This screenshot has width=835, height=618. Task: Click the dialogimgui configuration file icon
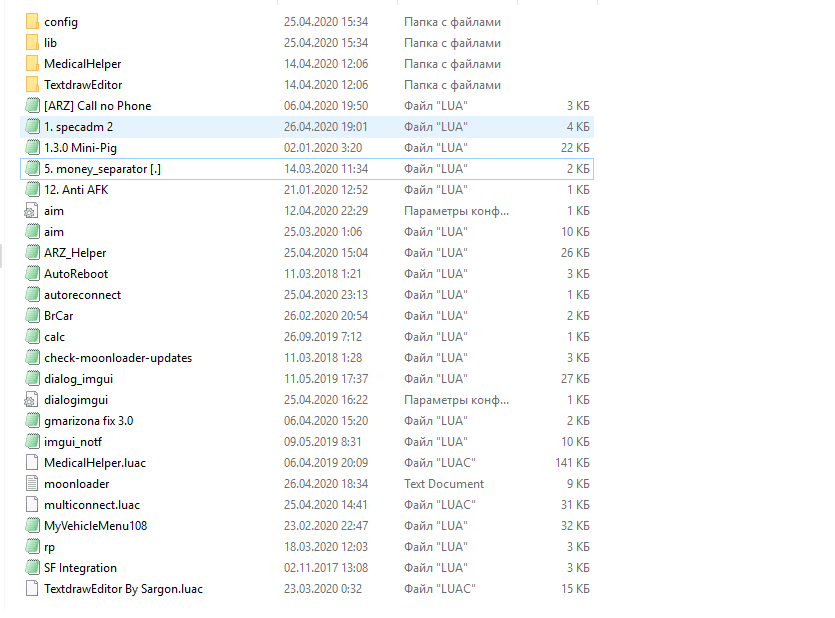31,400
